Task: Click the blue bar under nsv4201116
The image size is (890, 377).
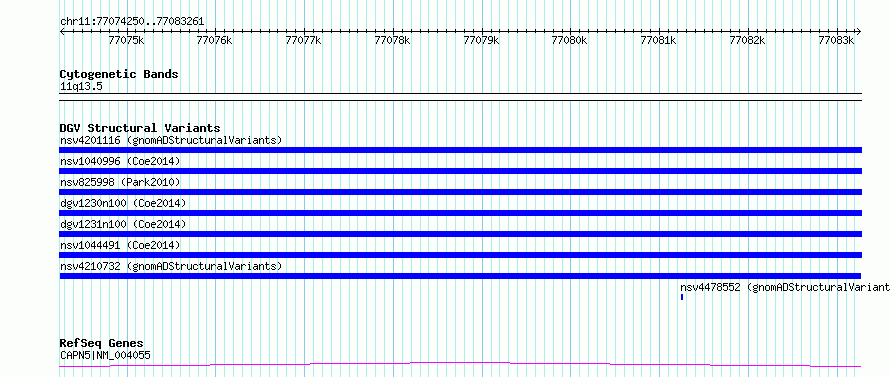Action: point(460,150)
